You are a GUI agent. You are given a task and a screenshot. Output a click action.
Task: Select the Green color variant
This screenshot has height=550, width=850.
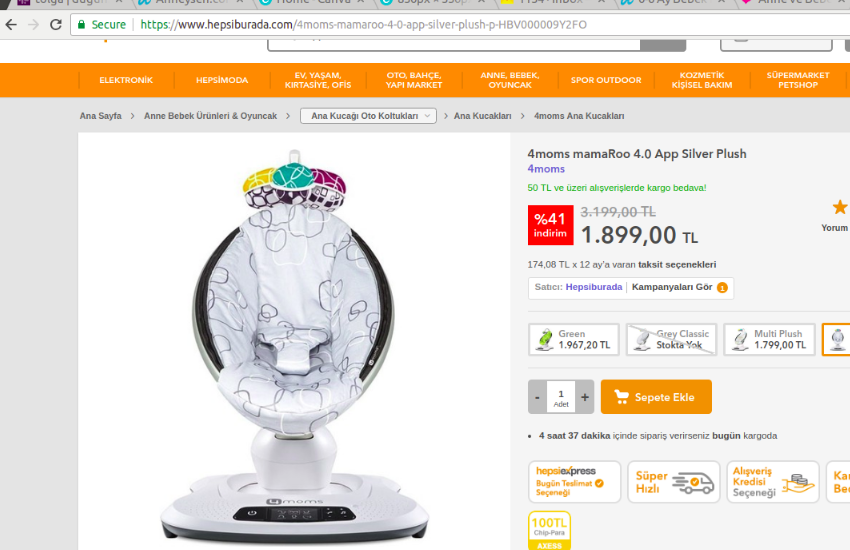coord(574,340)
